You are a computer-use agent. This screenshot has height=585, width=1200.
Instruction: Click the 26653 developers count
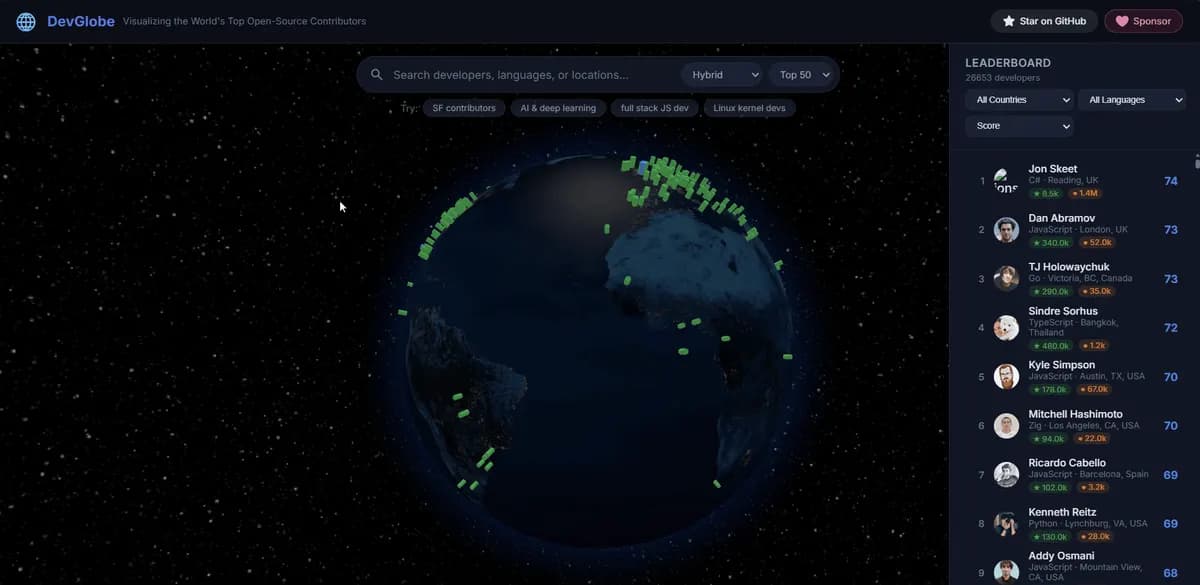tap(1002, 78)
